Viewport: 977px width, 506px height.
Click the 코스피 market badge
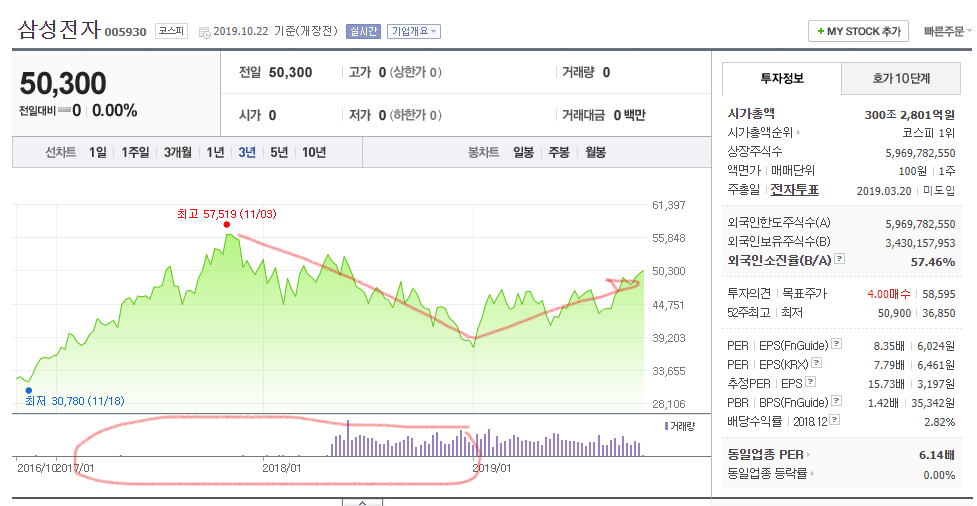click(x=171, y=31)
